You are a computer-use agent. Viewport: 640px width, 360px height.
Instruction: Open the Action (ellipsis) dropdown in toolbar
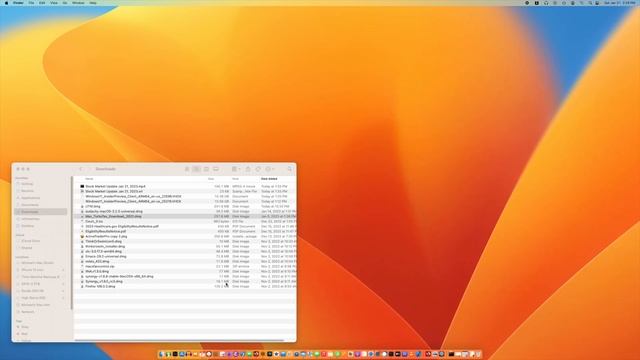269,169
